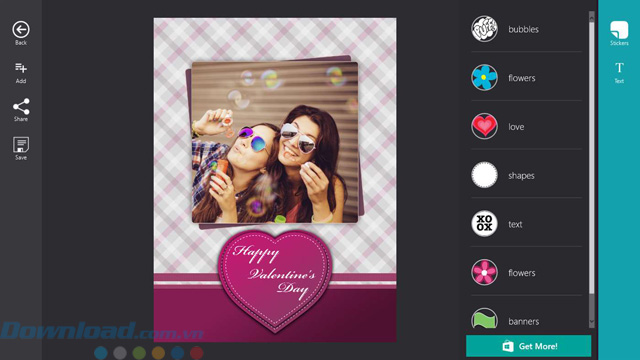This screenshot has height=360, width=640.
Task: Click the Get More! store button
Action: (529, 346)
